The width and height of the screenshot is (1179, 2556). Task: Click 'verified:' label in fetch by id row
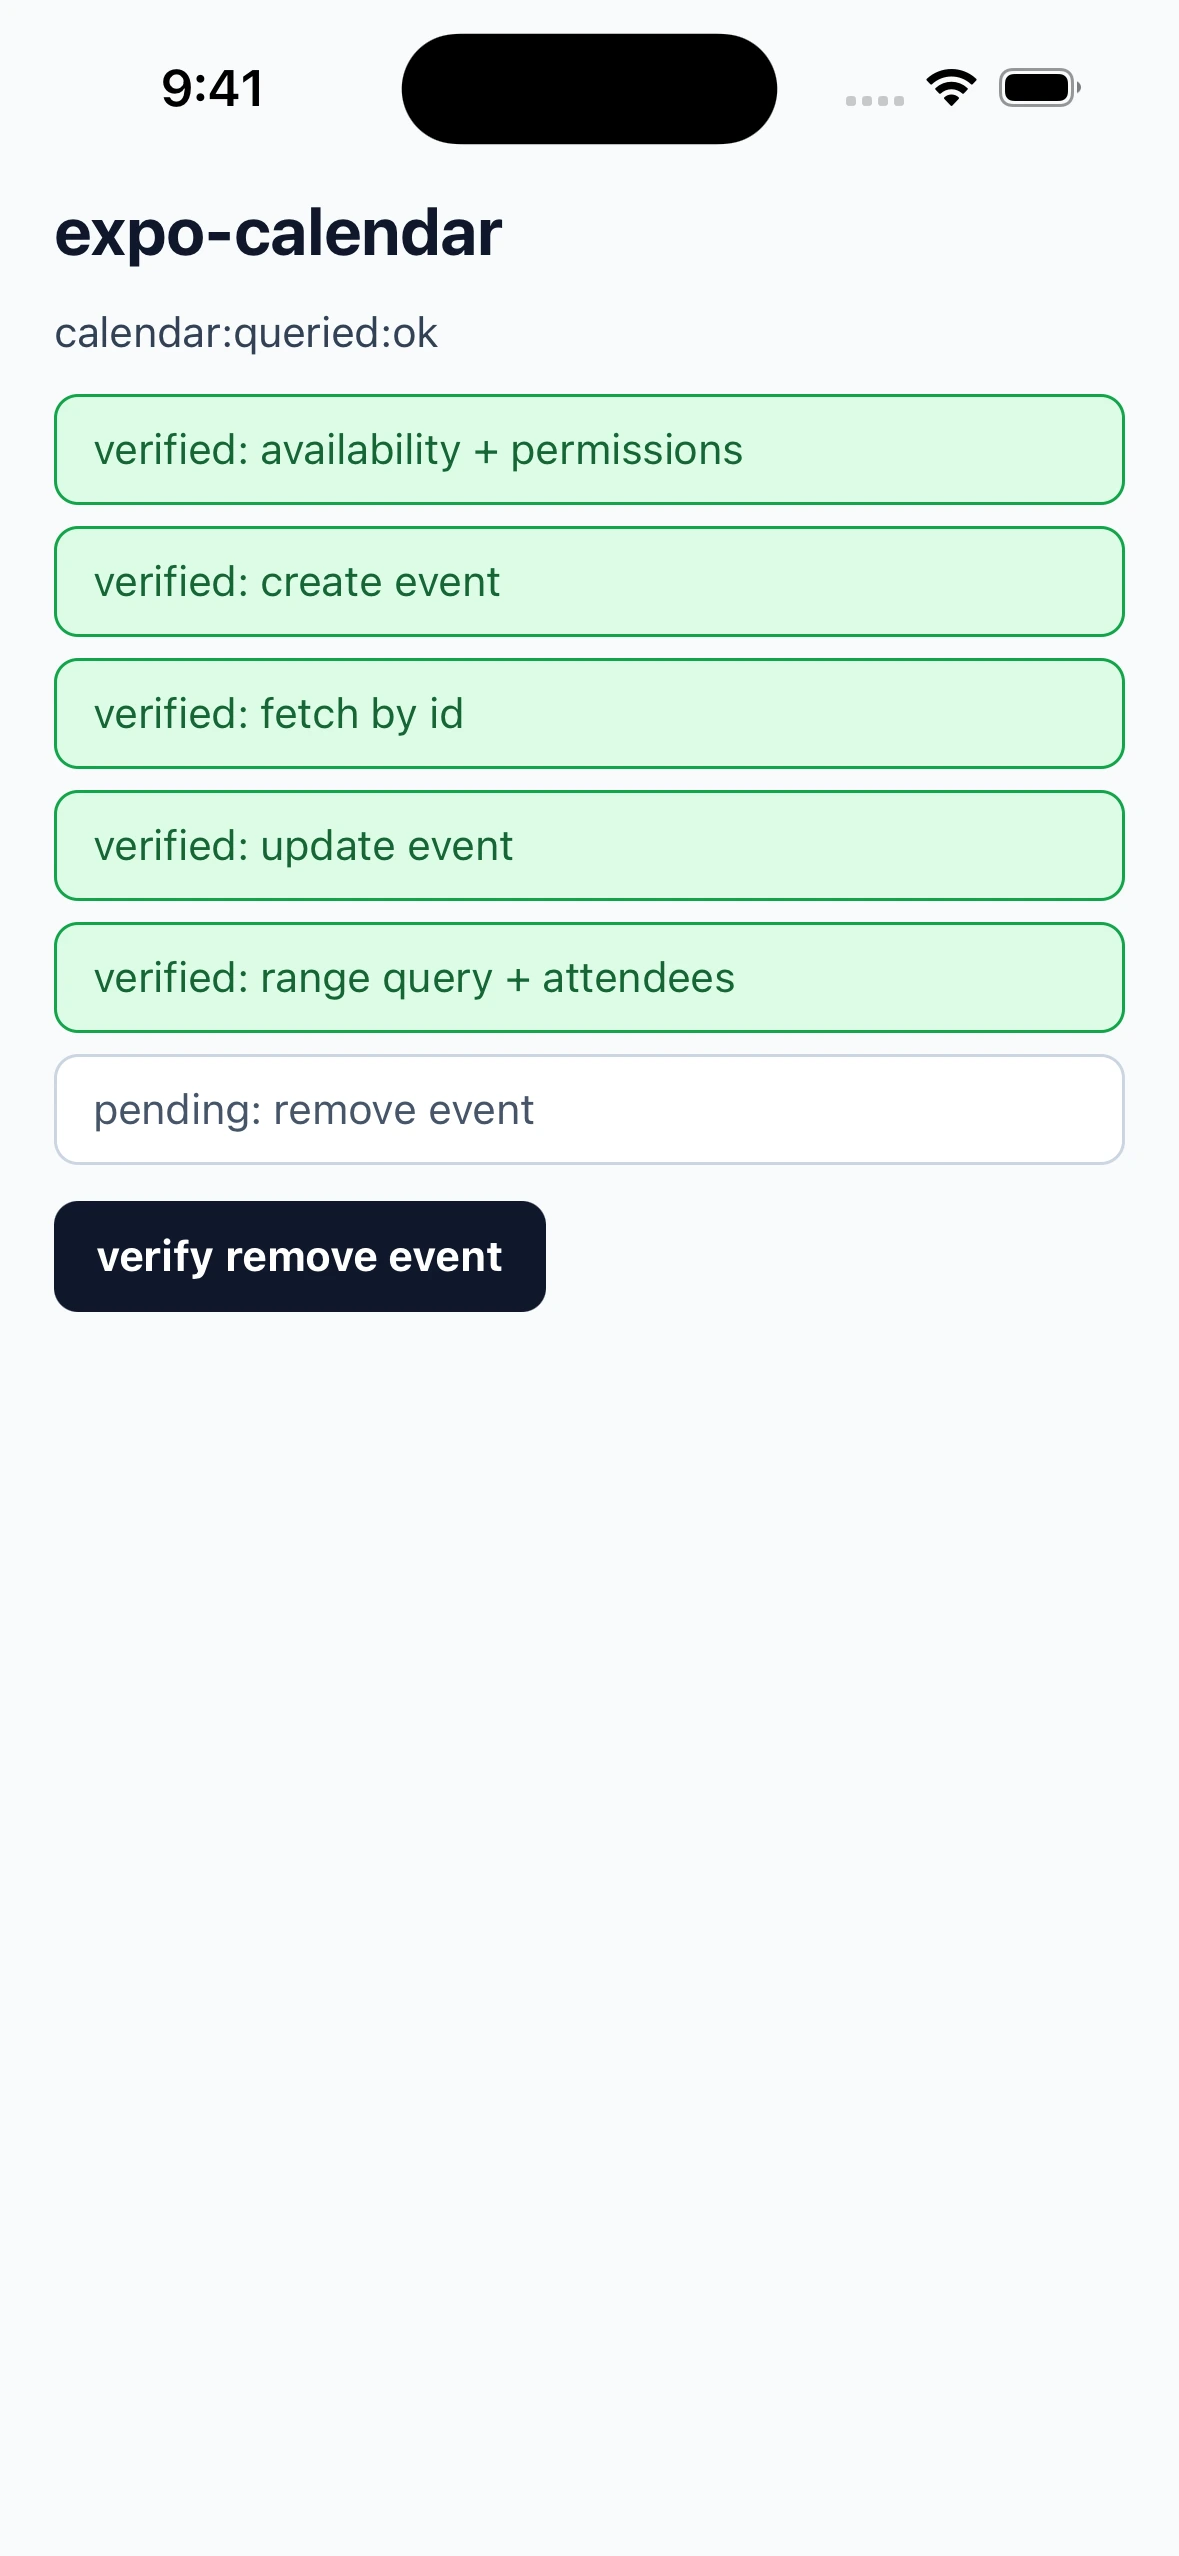(x=171, y=714)
